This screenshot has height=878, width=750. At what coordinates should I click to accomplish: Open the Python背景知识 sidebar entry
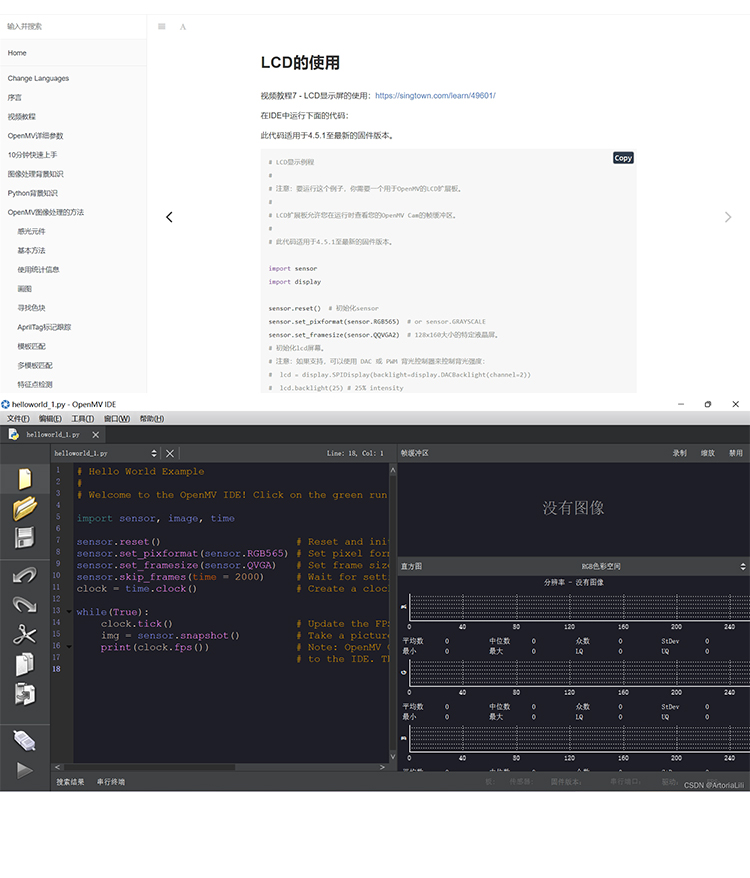(x=32, y=193)
